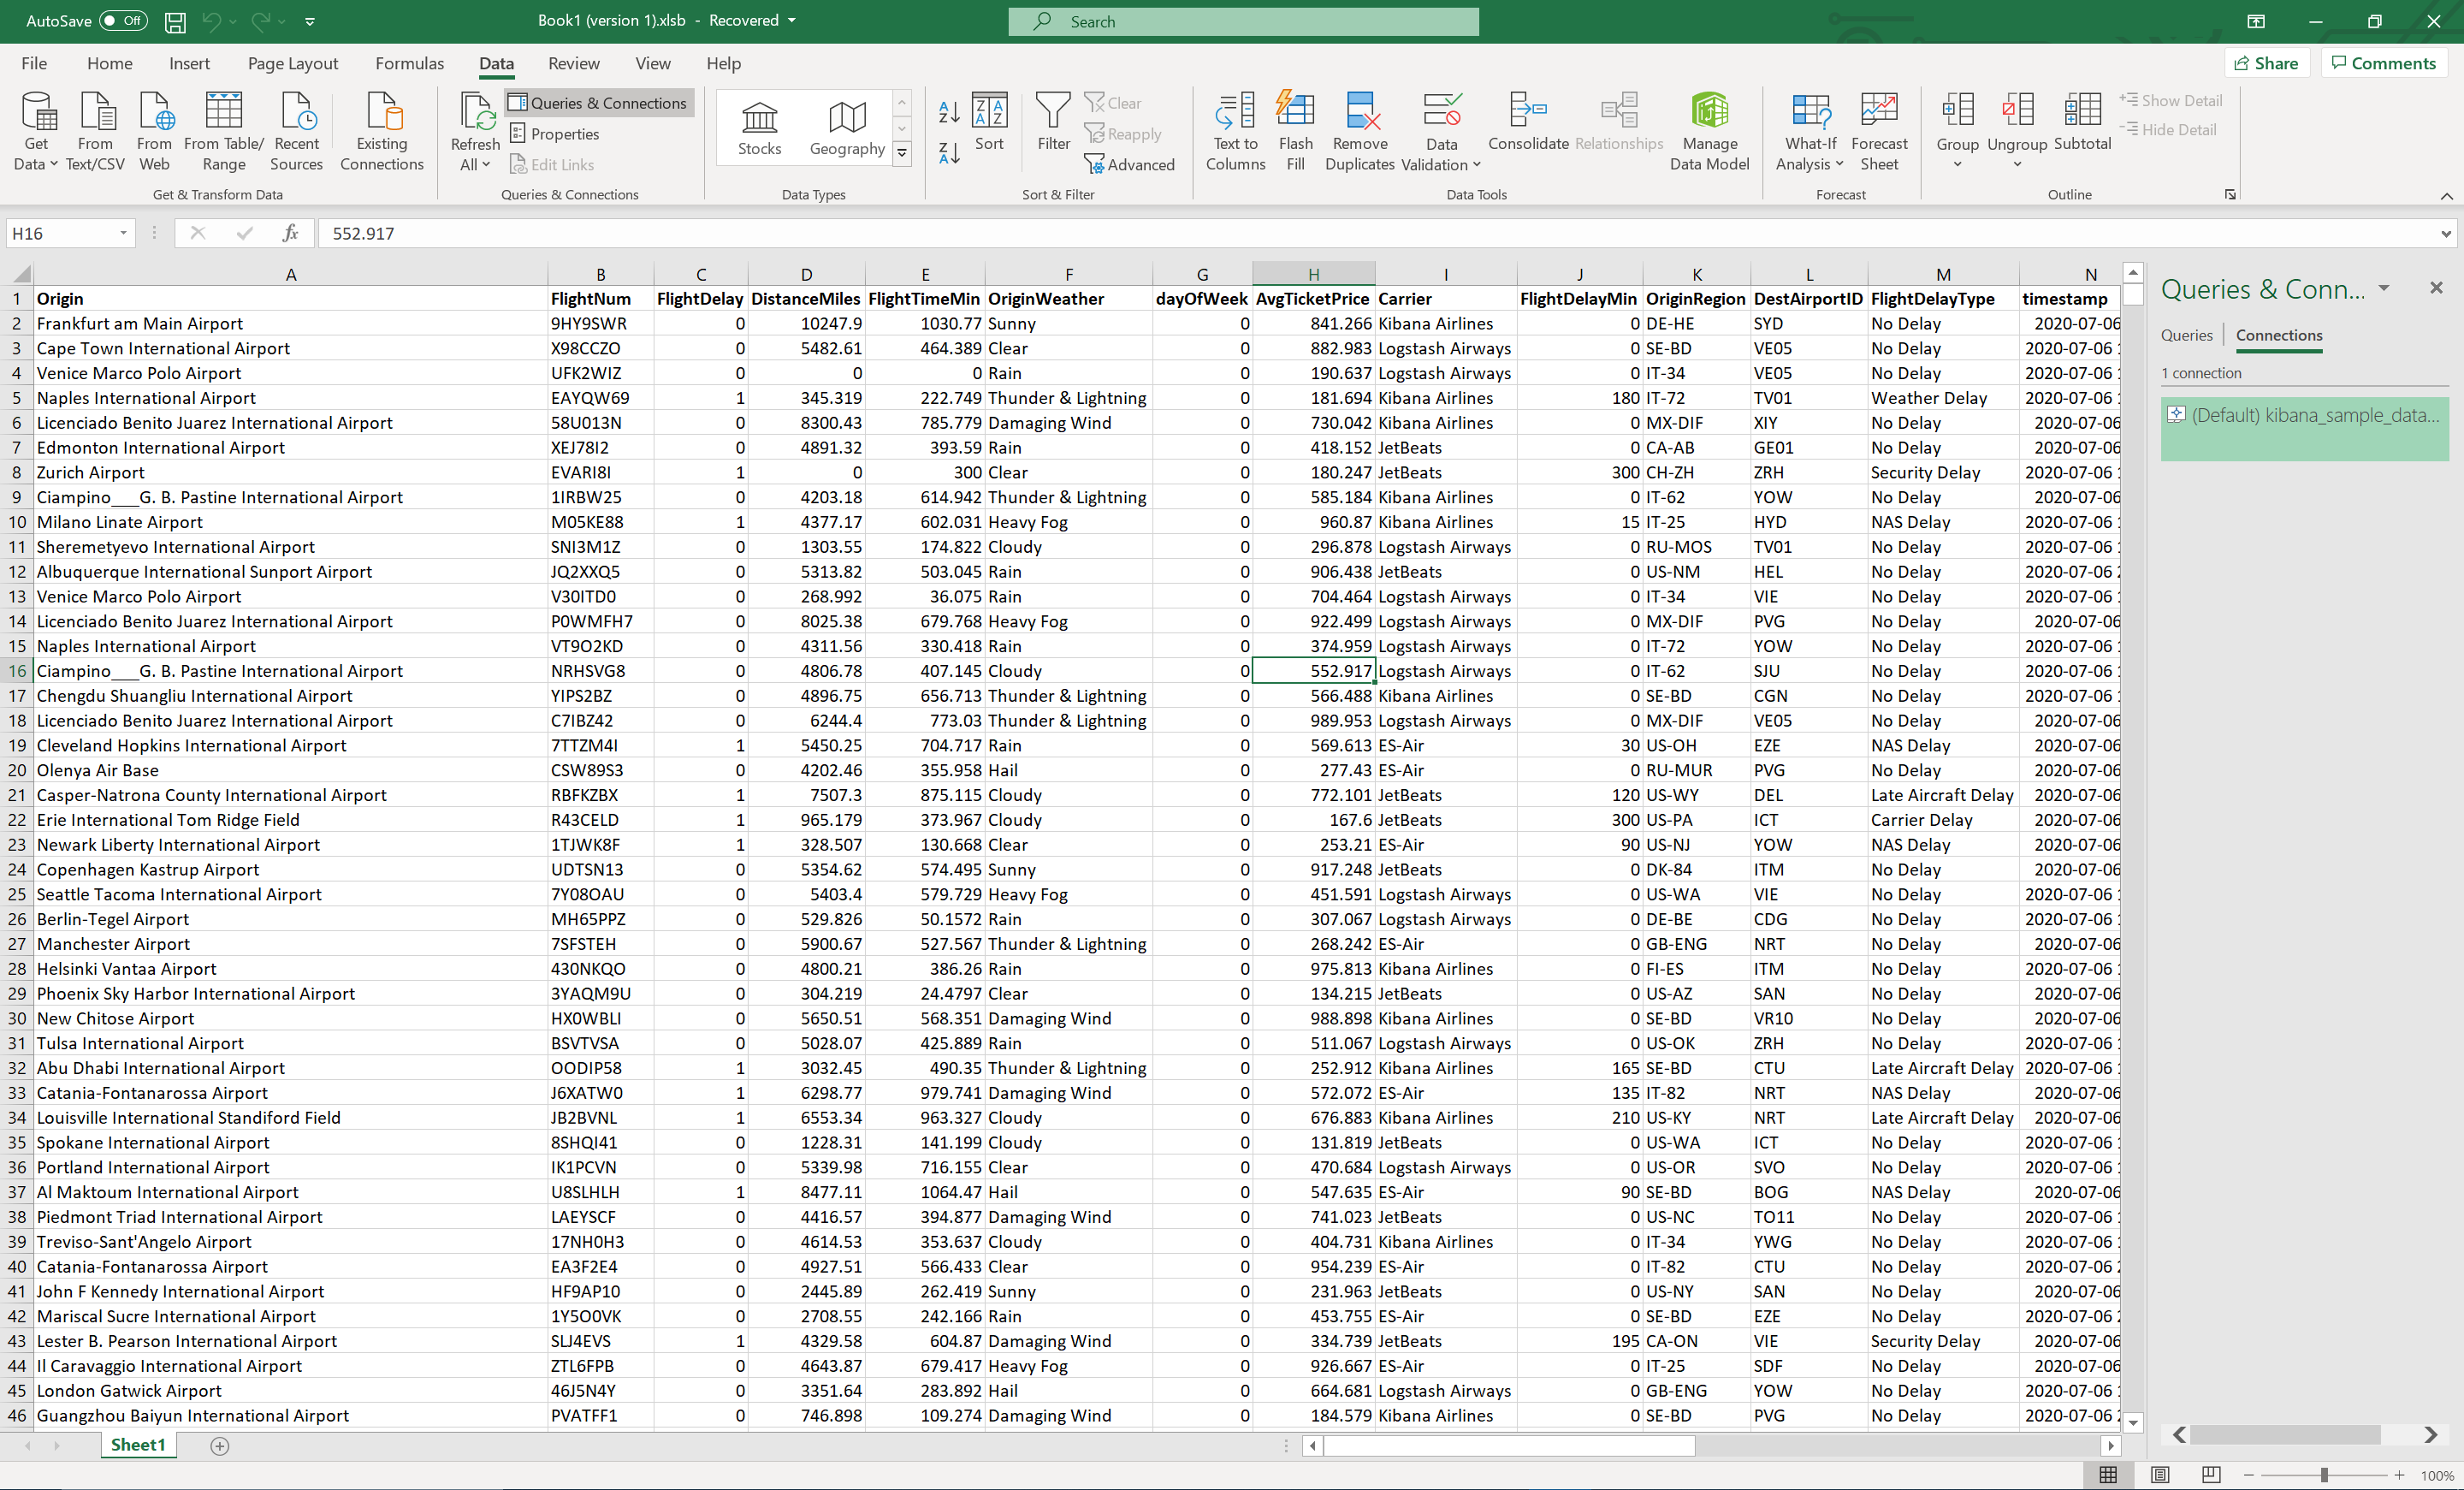Image resolution: width=2464 pixels, height=1490 pixels.
Task: Click the Share button
Action: tap(2267, 63)
